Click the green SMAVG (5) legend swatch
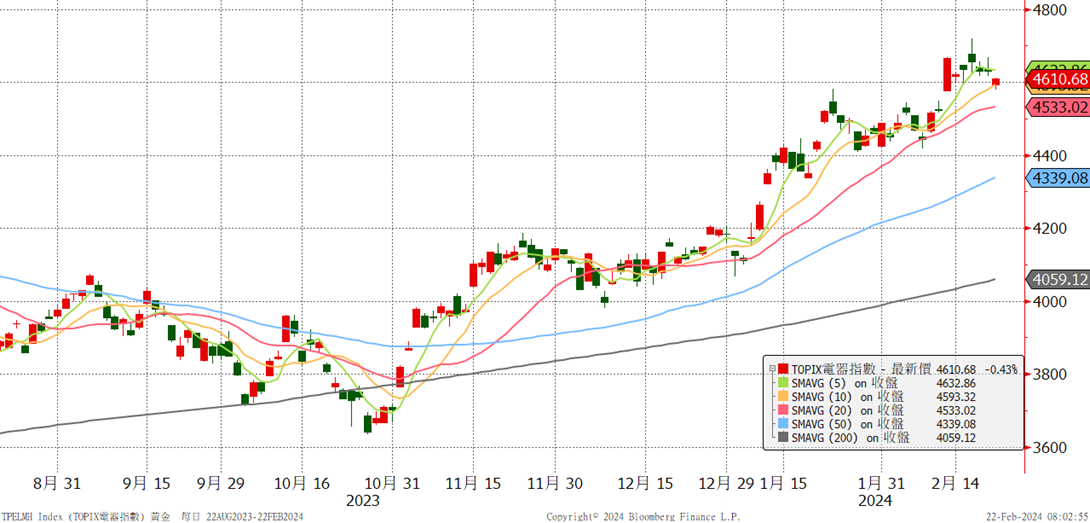The width and height of the screenshot is (1090, 523). [784, 383]
